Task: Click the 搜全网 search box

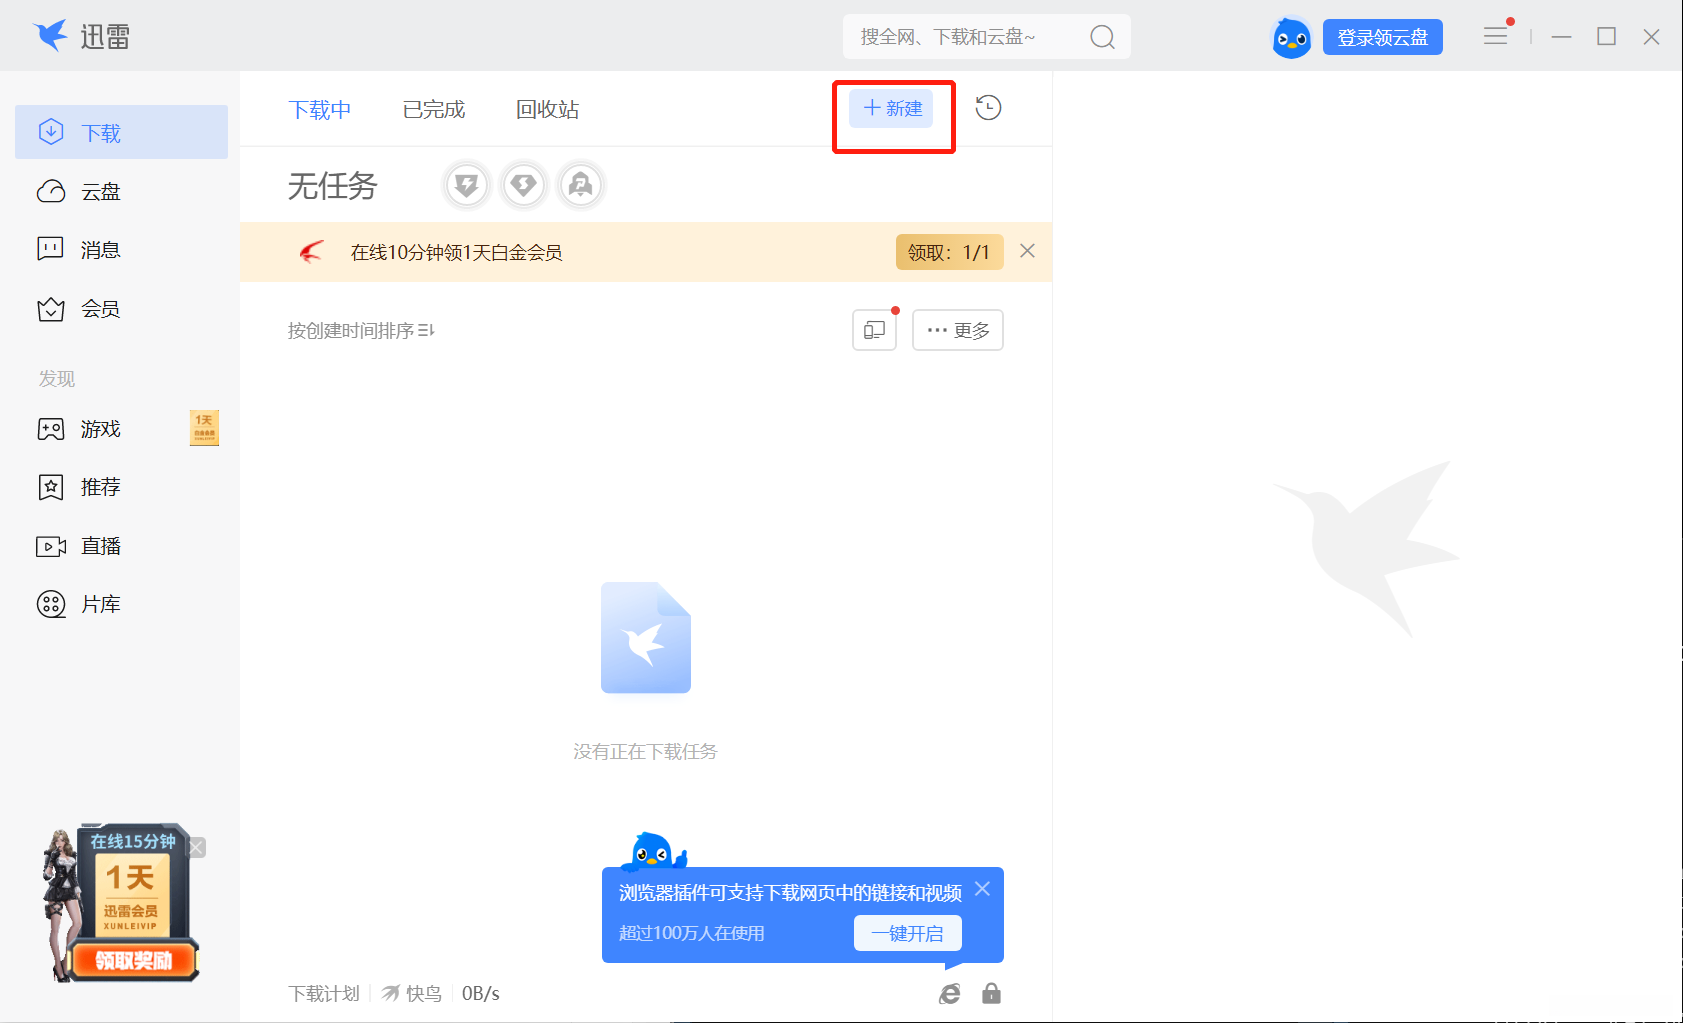Action: click(960, 36)
